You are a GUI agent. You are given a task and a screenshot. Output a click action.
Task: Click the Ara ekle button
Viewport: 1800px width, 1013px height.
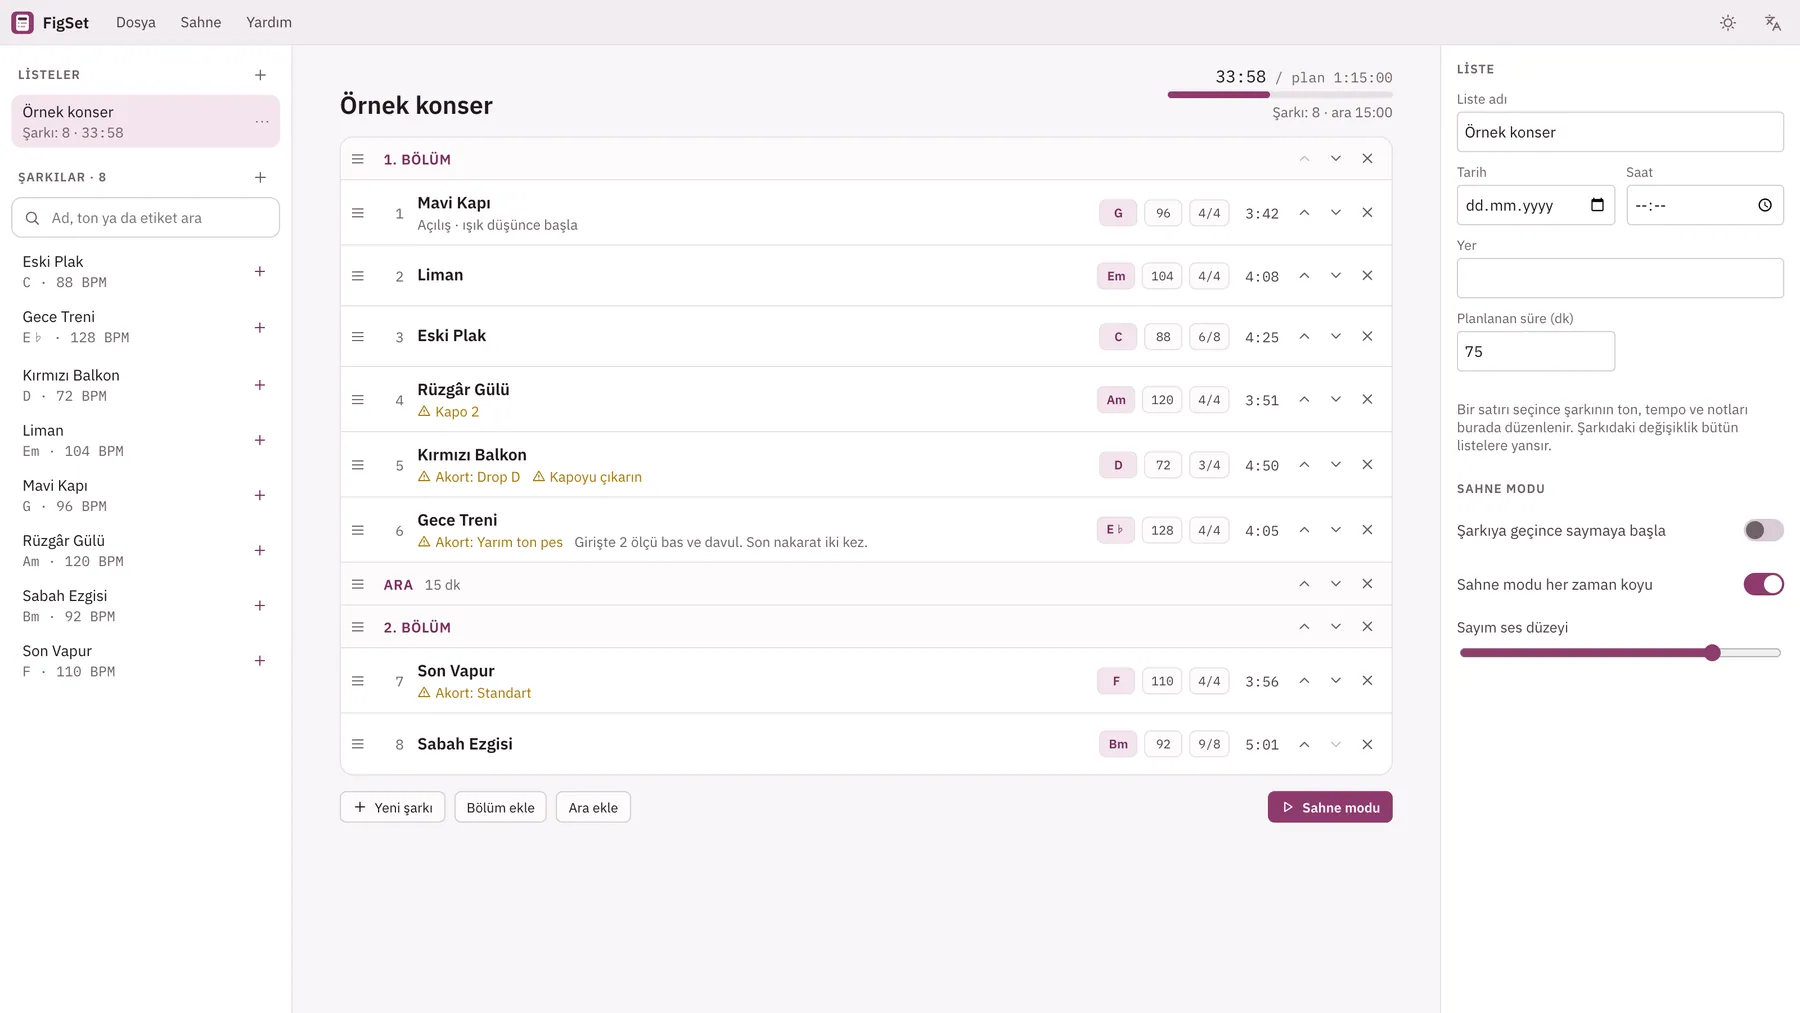point(593,807)
